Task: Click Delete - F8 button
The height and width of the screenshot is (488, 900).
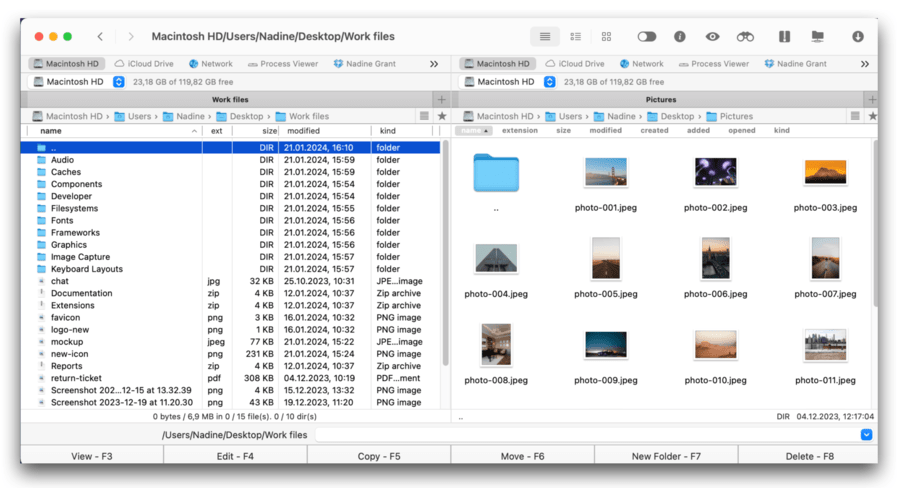Action: [809, 456]
